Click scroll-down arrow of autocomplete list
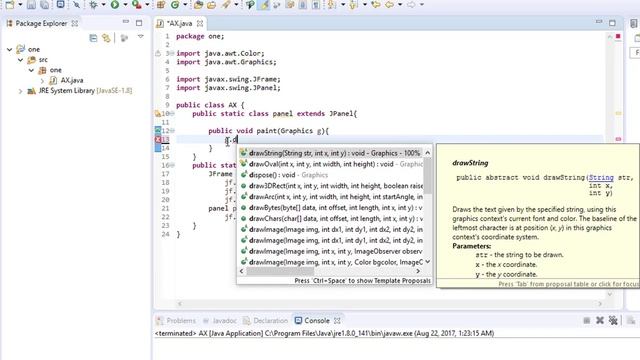Viewport: 640px width, 360px height. coord(428,262)
